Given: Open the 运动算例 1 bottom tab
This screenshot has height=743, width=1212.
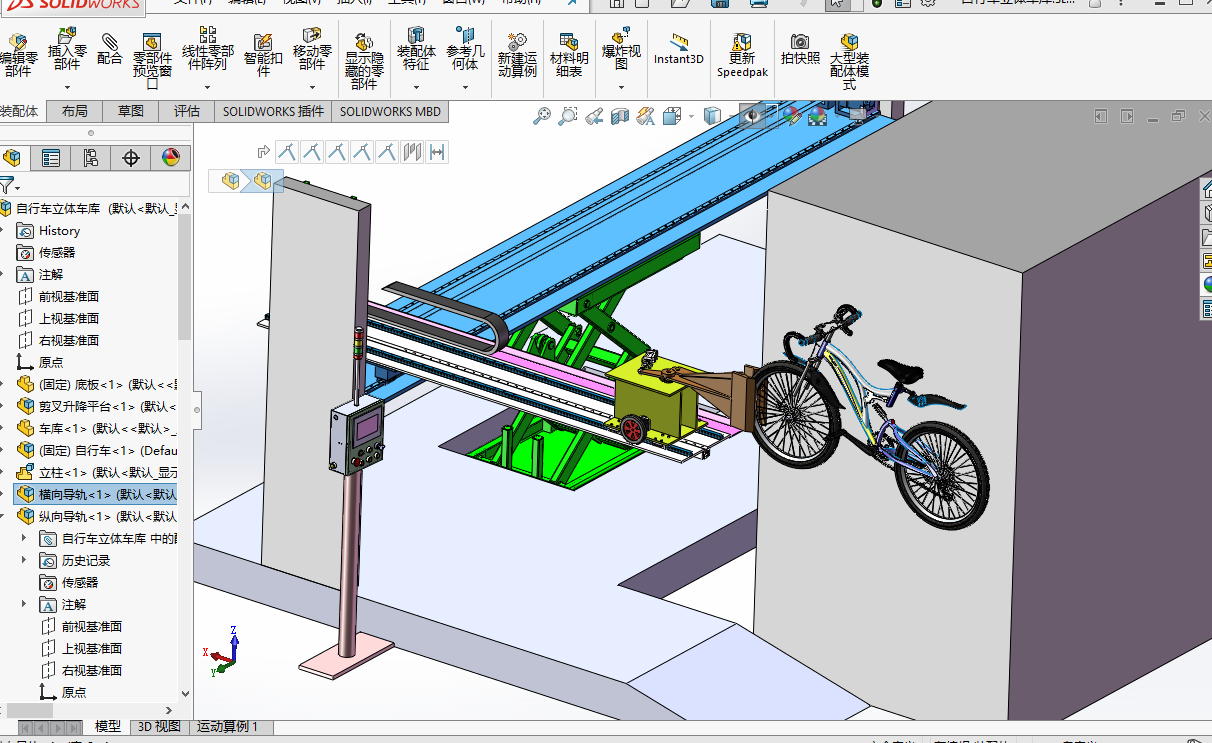Looking at the screenshot, I should pos(228,727).
